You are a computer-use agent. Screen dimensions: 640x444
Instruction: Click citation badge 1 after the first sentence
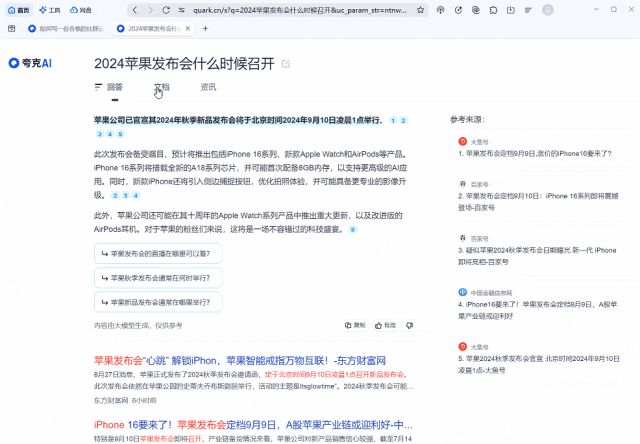tap(393, 120)
